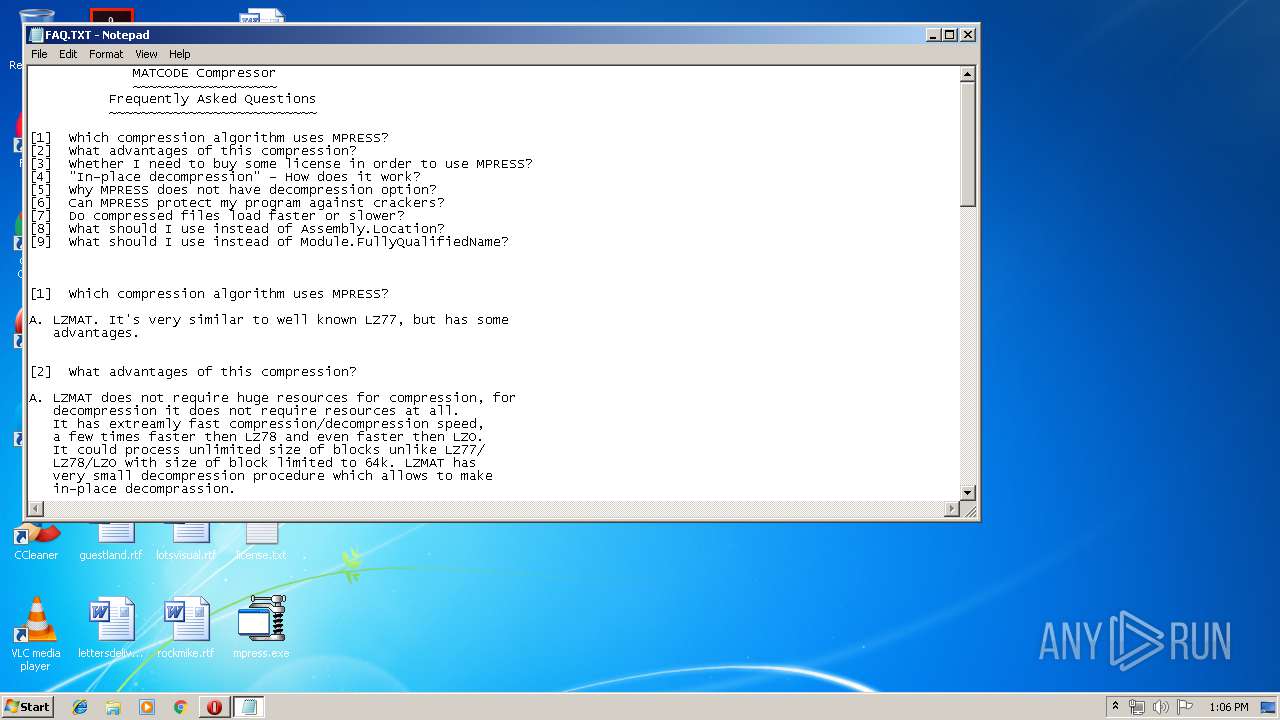The image size is (1280, 720).
Task: Select the rockmike.rtf desktop file
Action: 186,628
